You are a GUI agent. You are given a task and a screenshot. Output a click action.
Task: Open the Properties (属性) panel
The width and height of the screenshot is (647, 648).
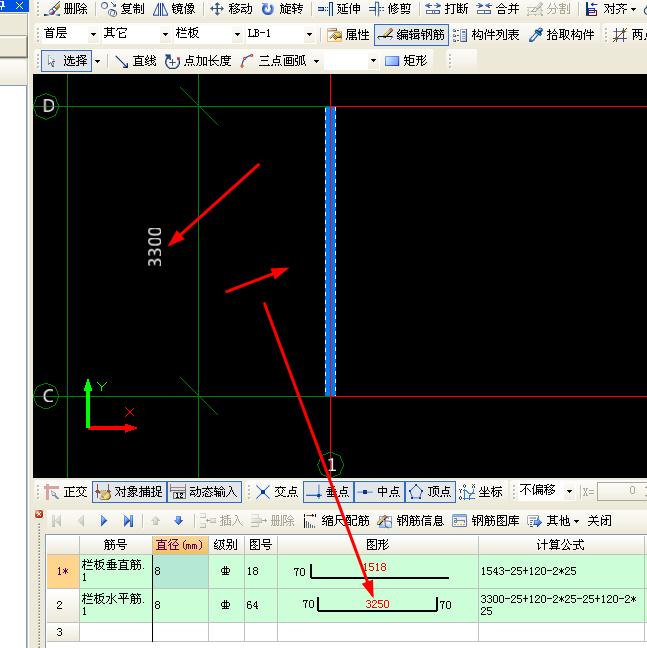[348, 35]
